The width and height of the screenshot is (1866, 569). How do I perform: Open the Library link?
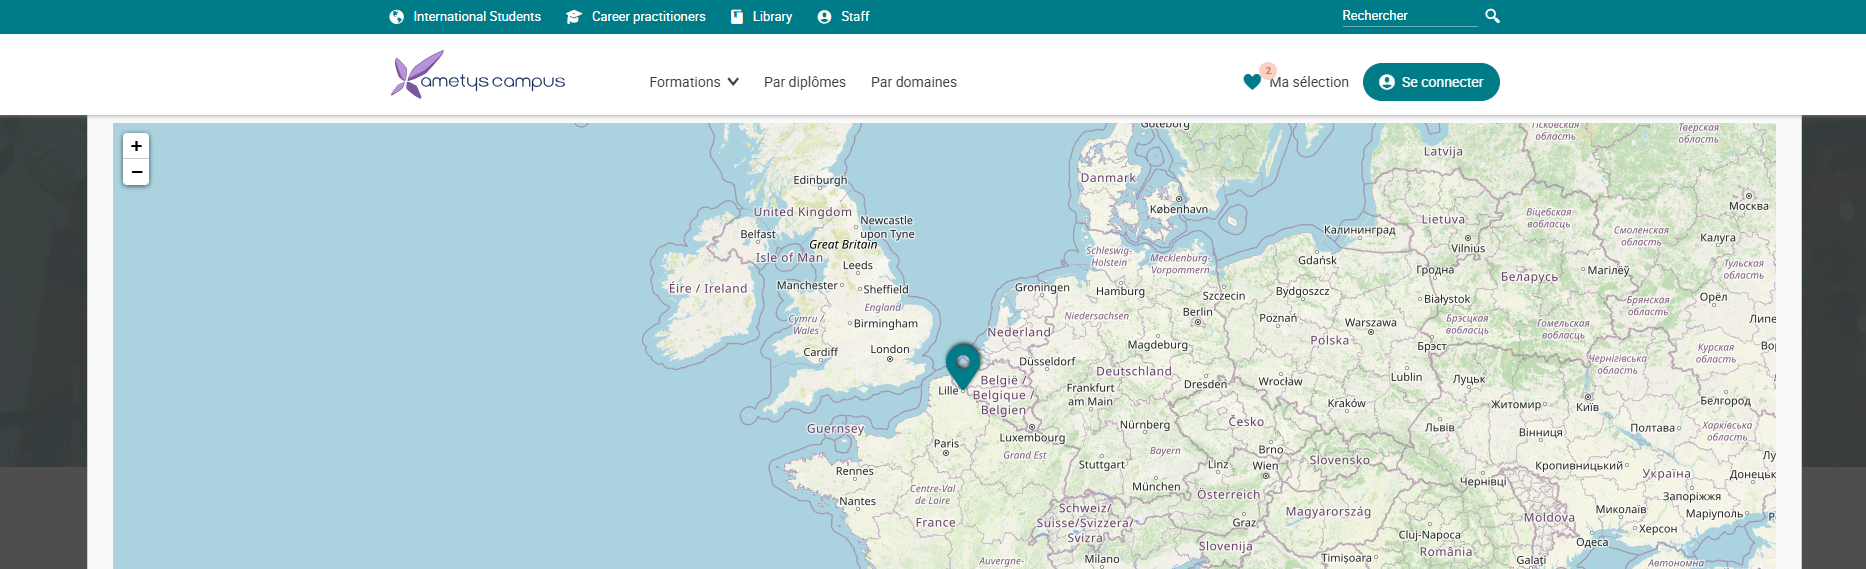point(772,17)
